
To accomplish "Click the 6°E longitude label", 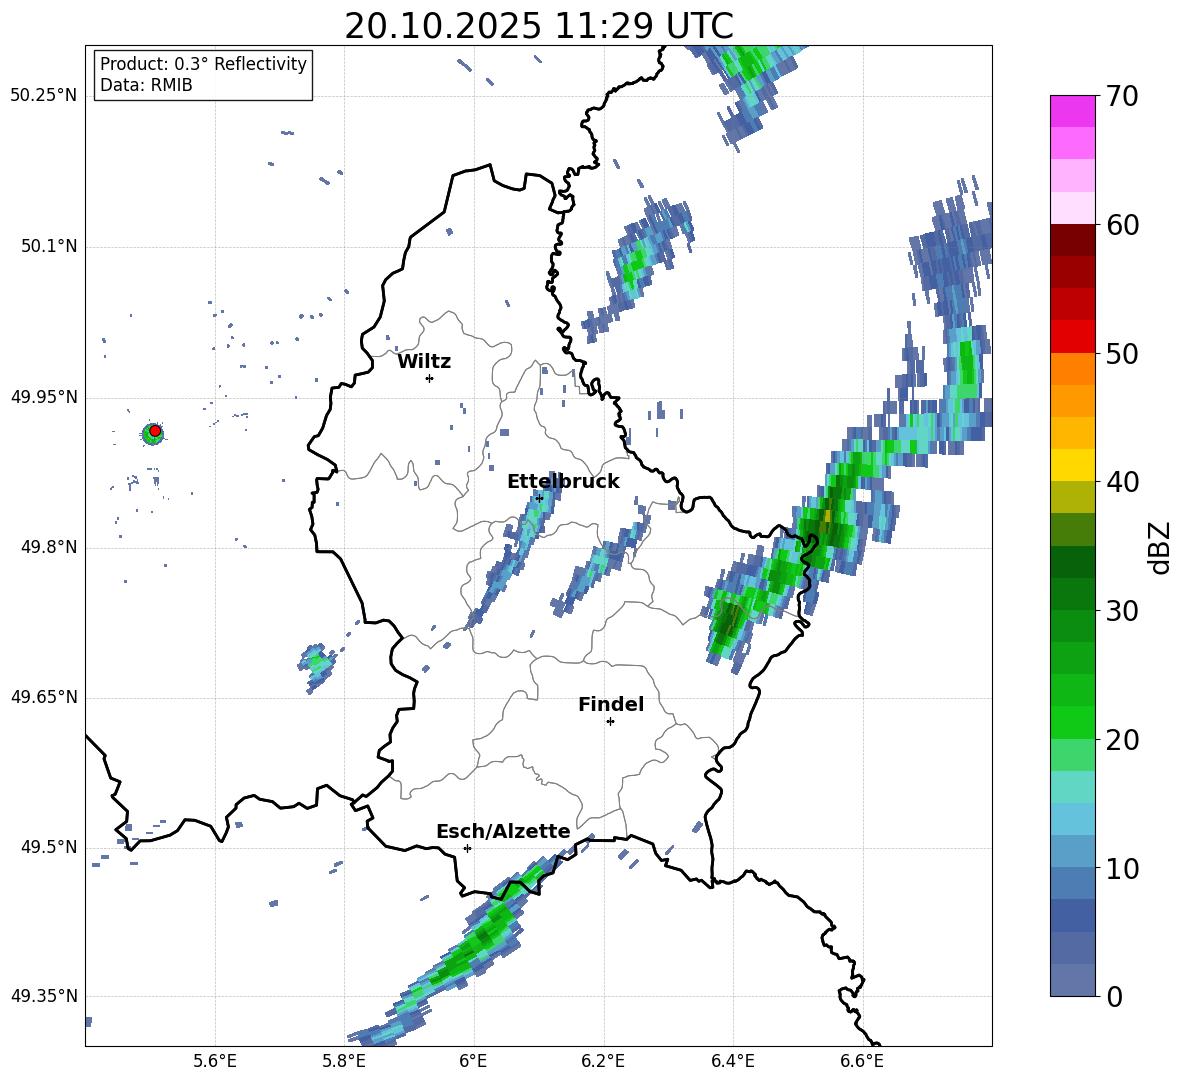I will click(x=473, y=1061).
